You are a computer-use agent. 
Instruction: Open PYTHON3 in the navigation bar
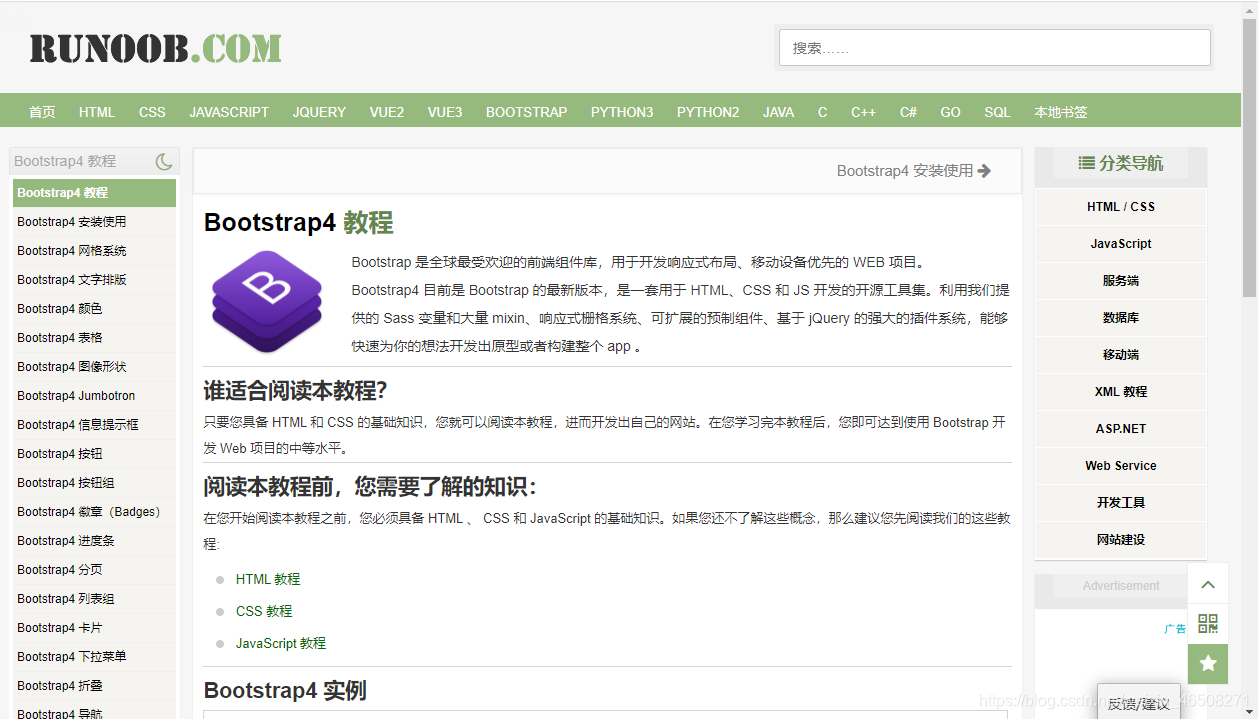622,112
